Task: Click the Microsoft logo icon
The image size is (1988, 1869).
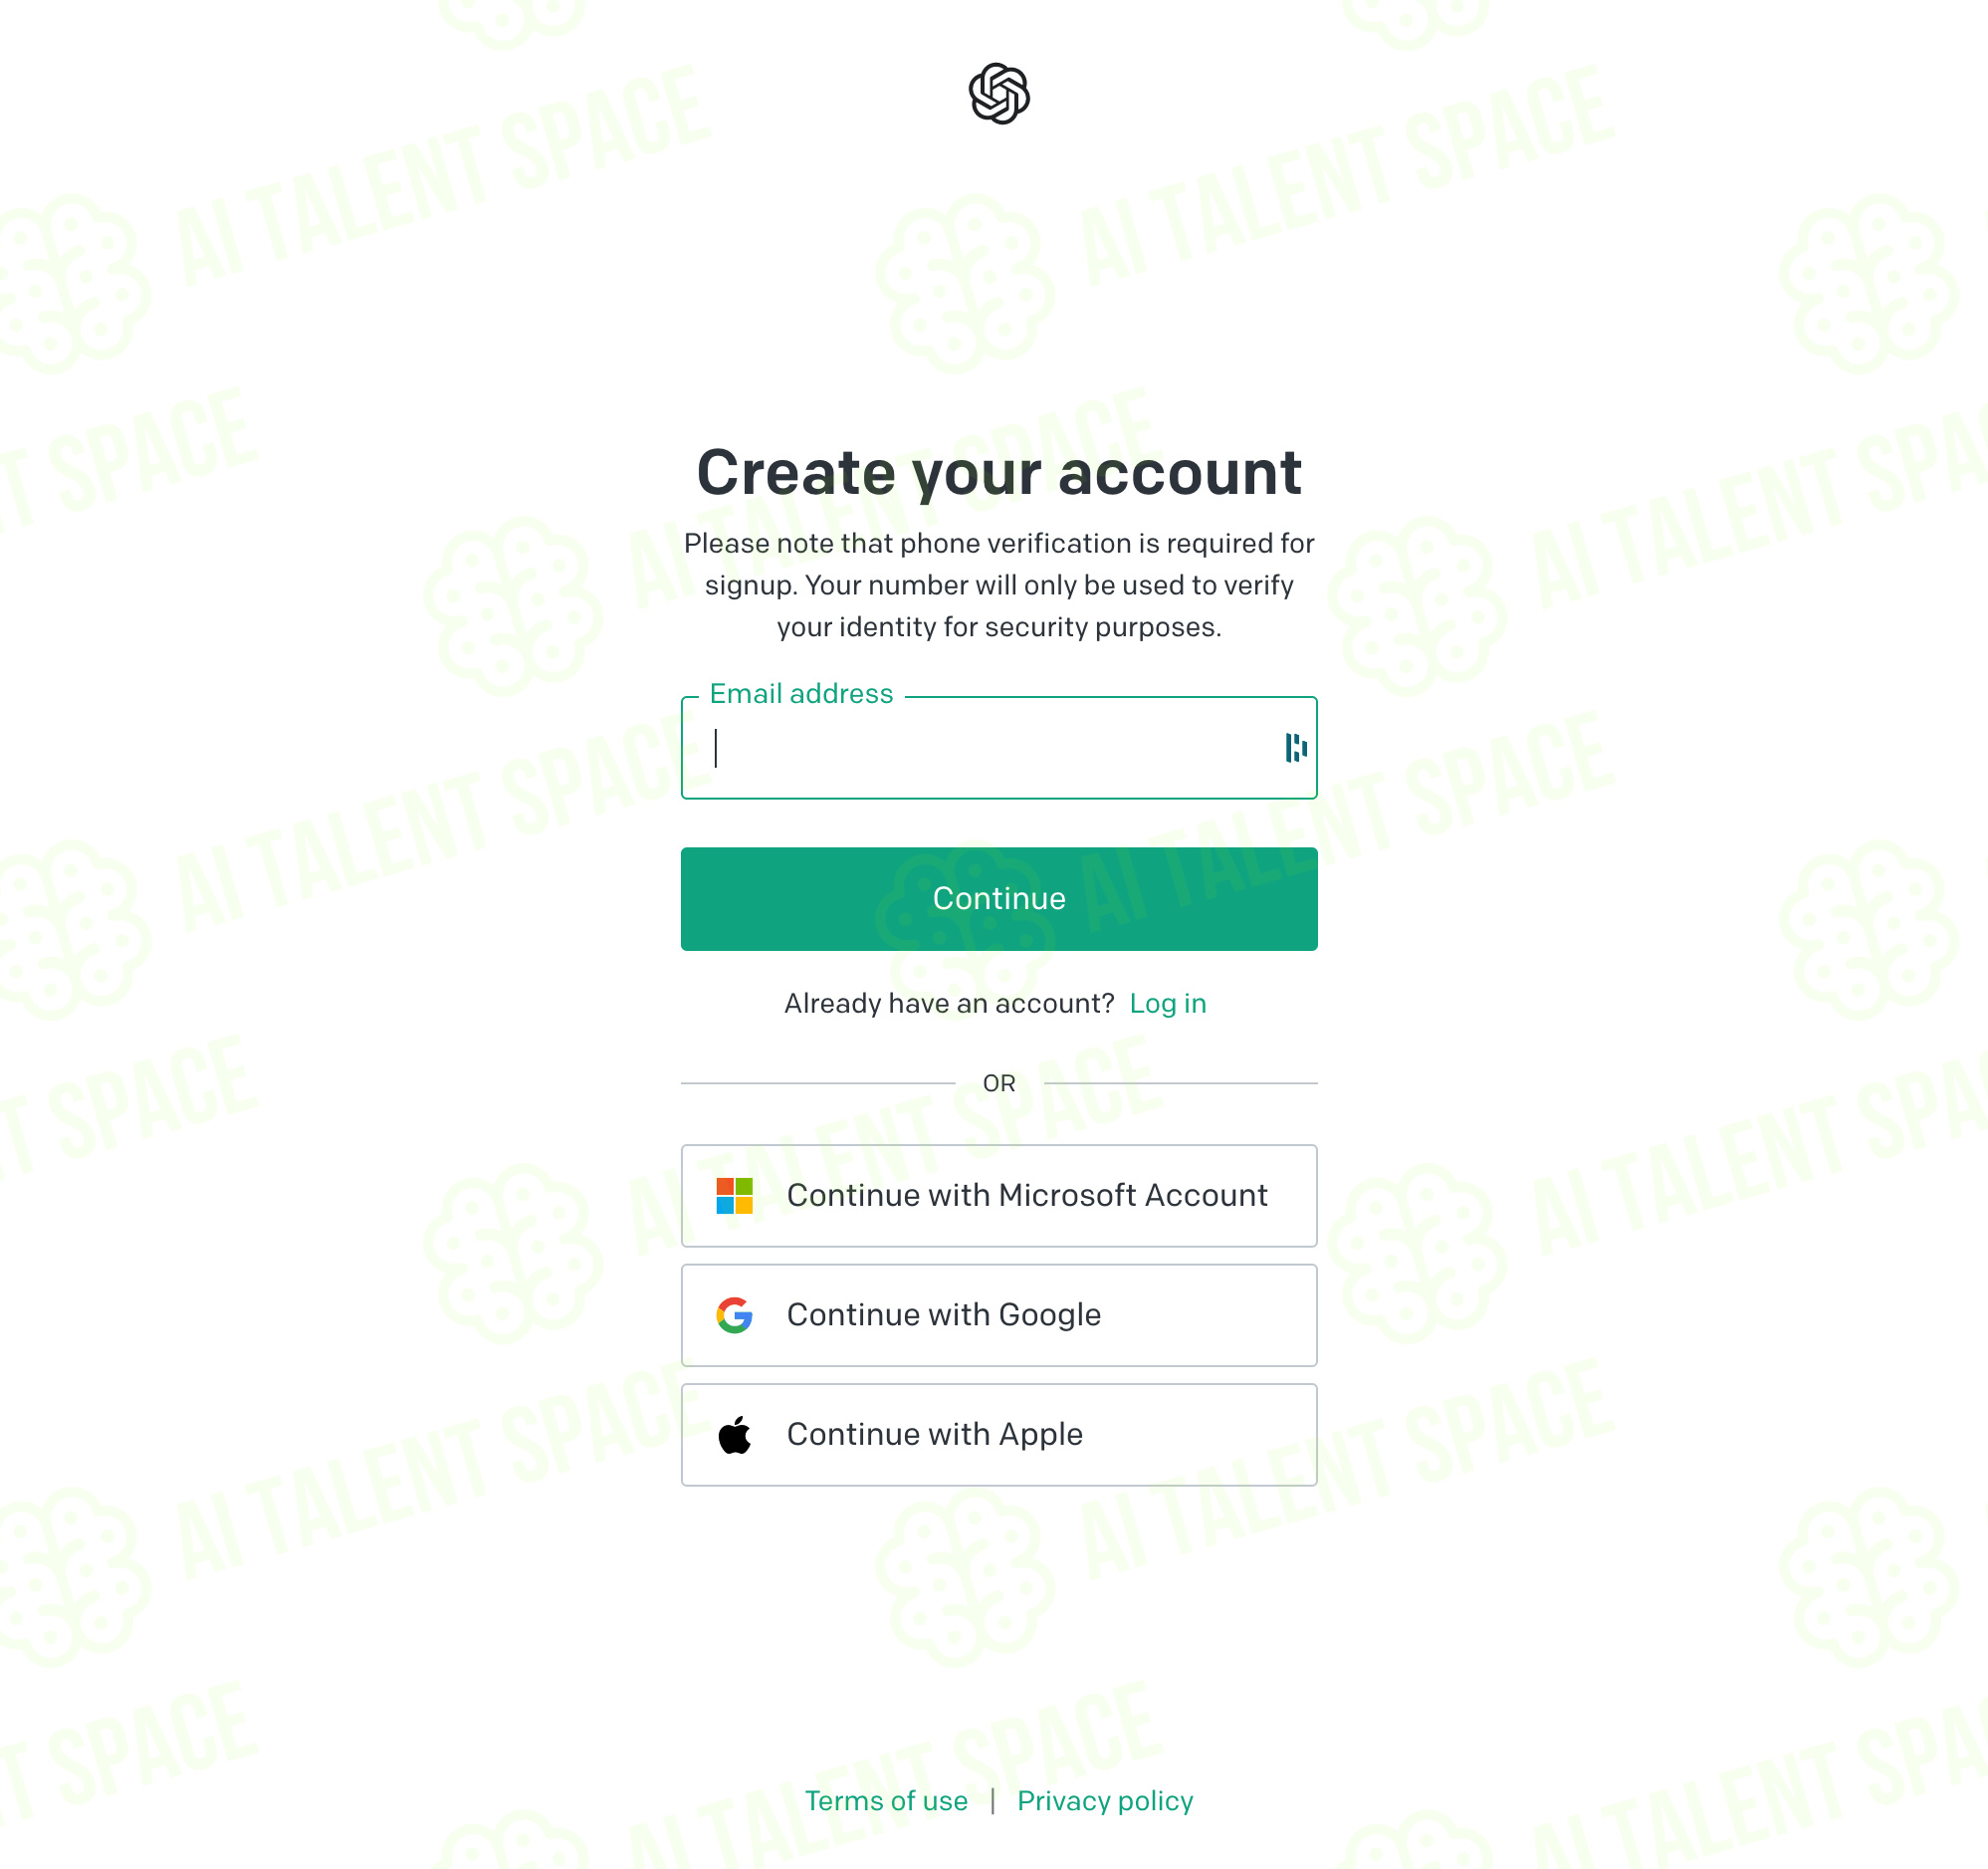Action: pos(734,1196)
